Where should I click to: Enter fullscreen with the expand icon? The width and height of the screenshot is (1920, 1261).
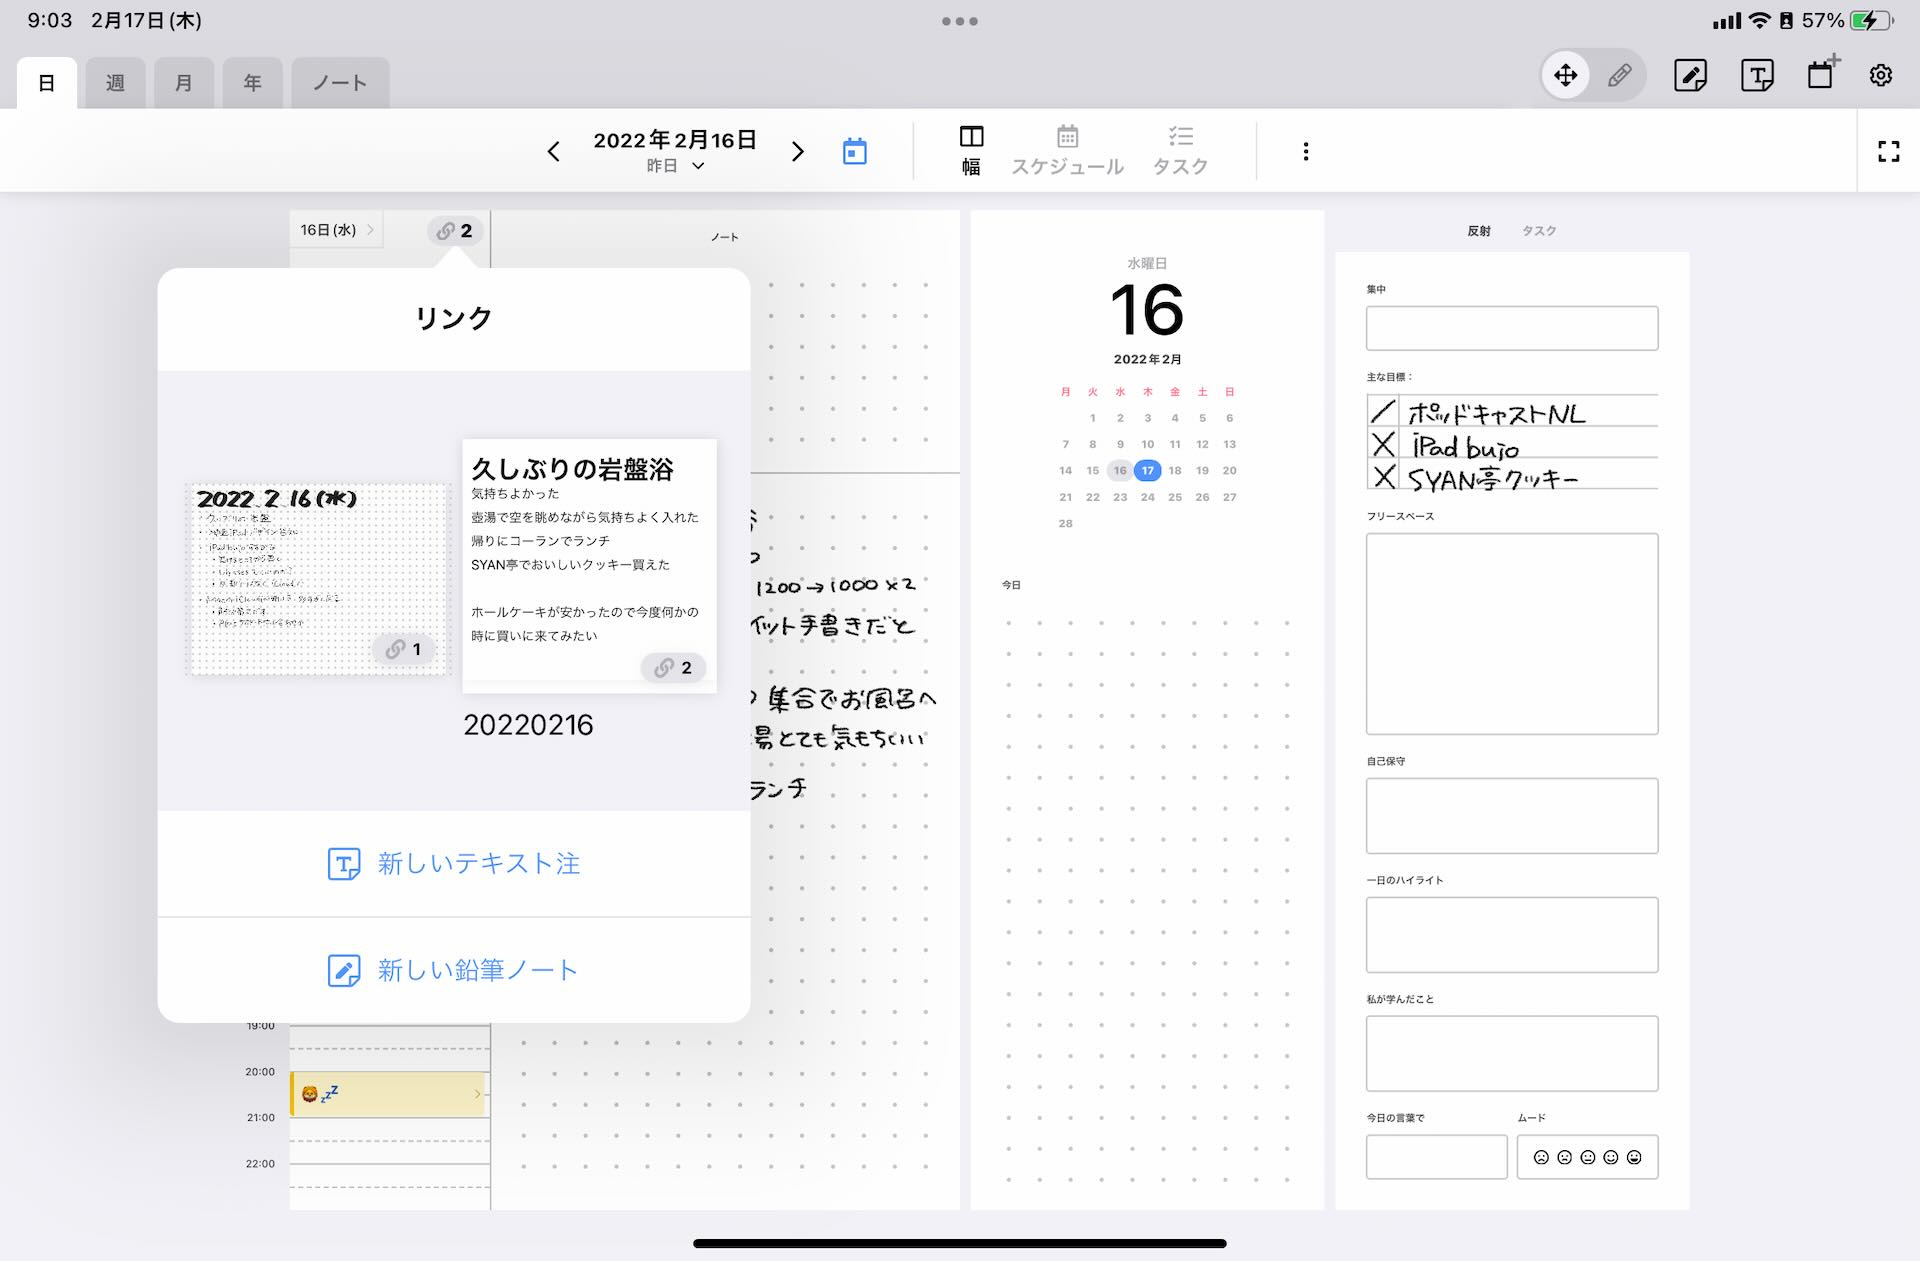coord(1888,151)
